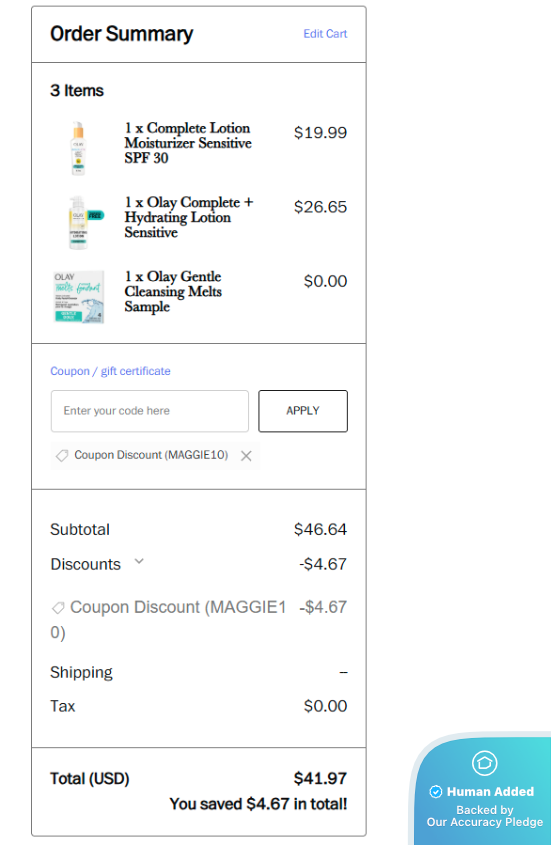Screen dimensions: 551x845
Task: Click the tag icon in the discounts breakdown
Action: (58, 608)
